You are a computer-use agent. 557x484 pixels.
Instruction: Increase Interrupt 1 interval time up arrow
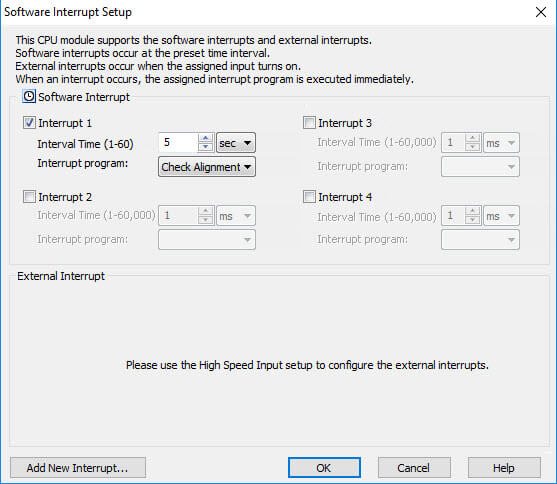point(205,138)
